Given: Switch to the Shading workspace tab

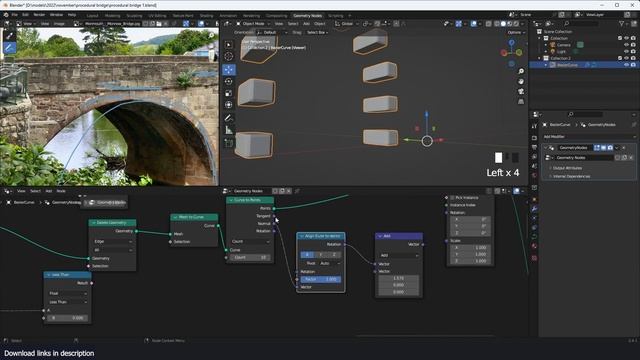Looking at the screenshot, I should point(207,16).
